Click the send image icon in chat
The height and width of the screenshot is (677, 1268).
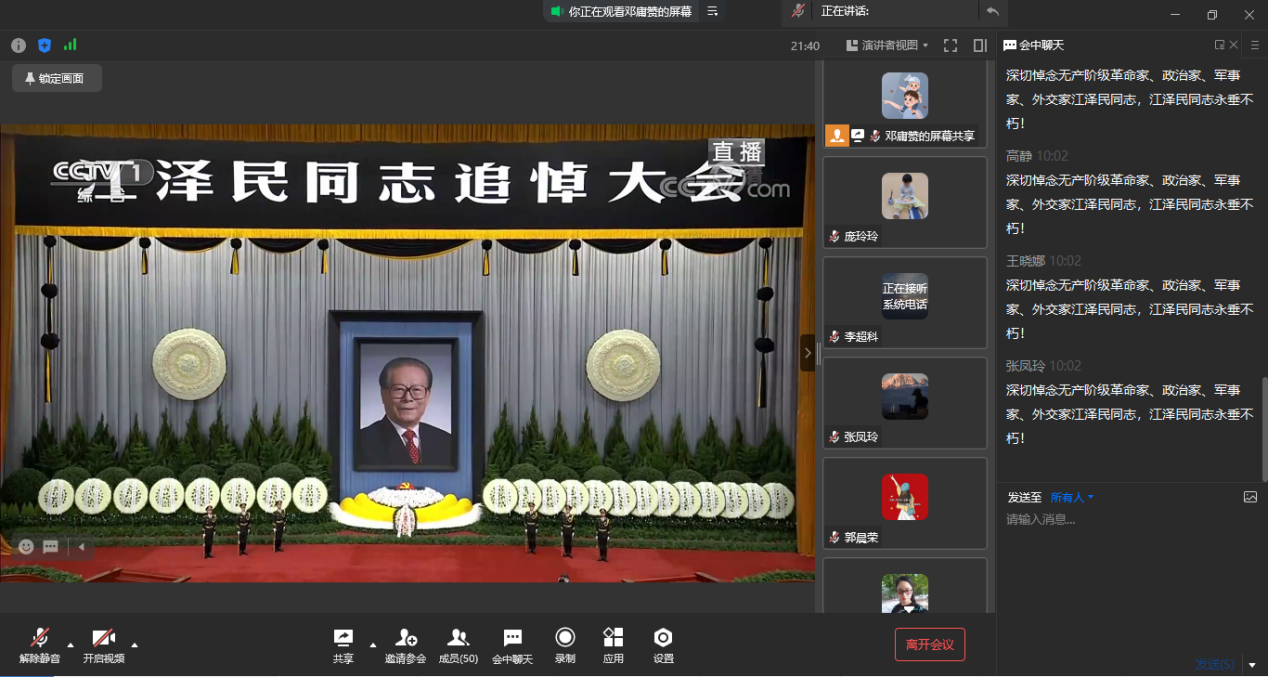coord(1250,497)
